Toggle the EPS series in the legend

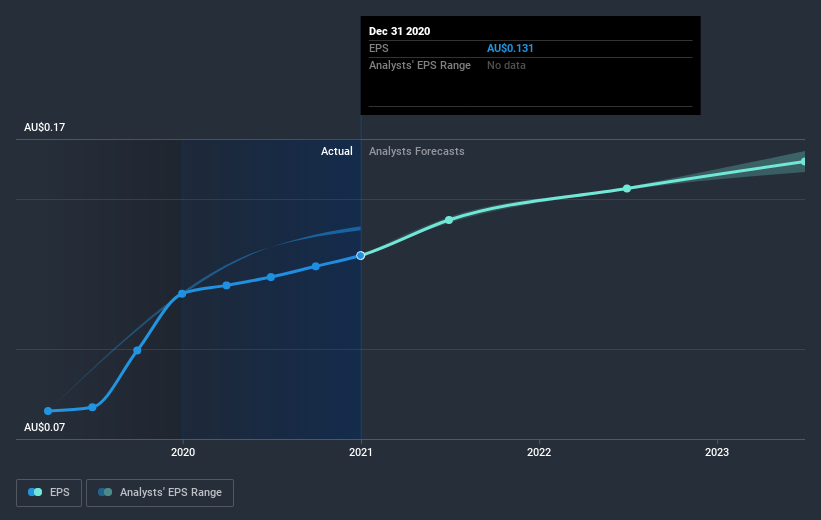coord(49,492)
